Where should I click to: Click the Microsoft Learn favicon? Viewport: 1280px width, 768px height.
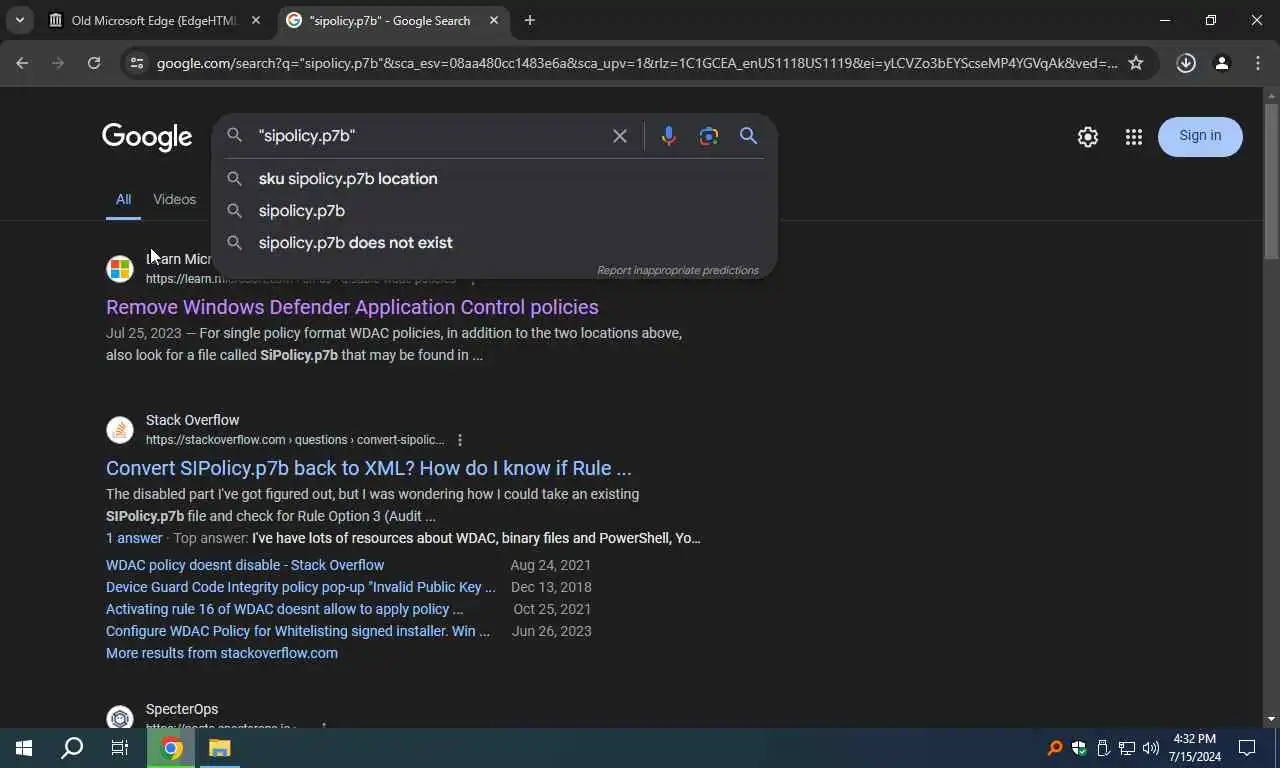(120, 269)
